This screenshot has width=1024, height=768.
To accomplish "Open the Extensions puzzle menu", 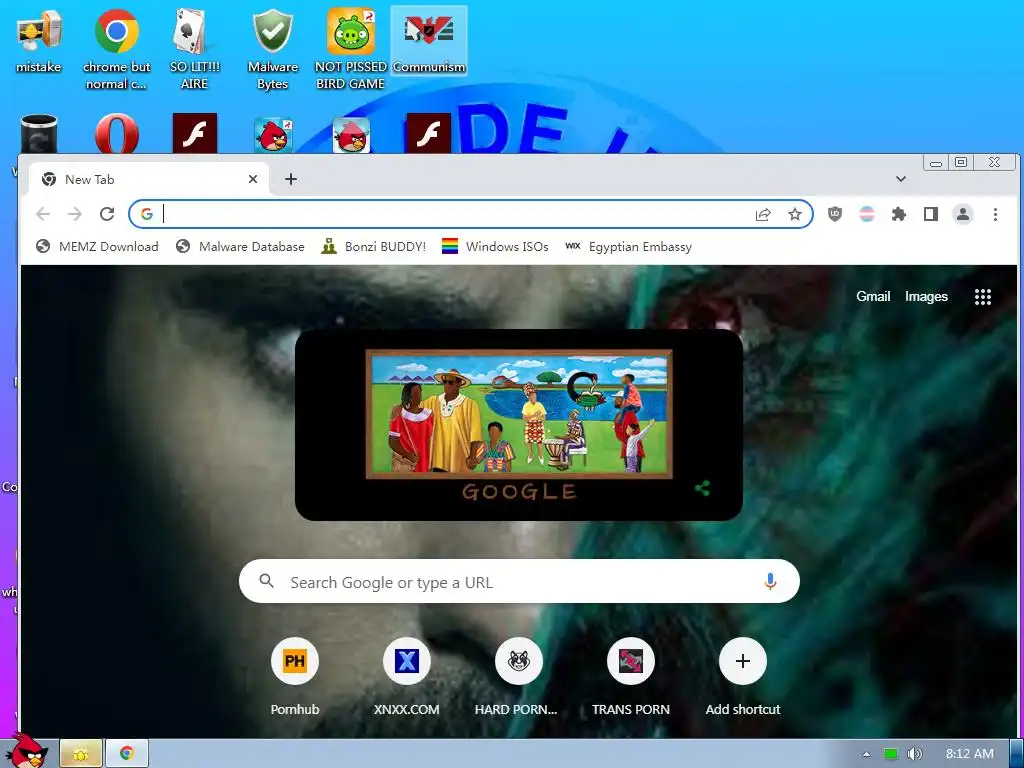I will coord(899,214).
